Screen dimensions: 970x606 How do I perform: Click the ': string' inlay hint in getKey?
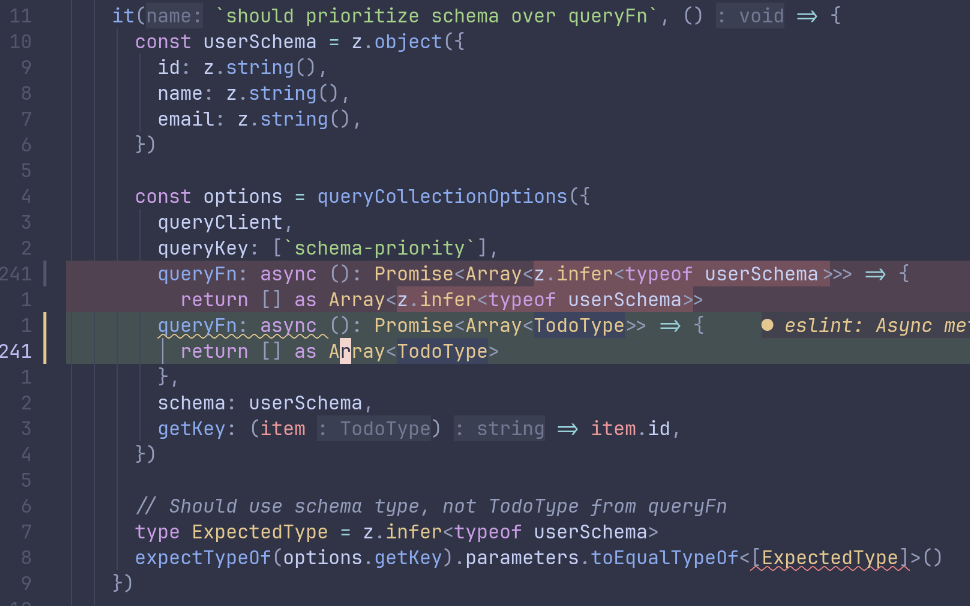tap(499, 429)
